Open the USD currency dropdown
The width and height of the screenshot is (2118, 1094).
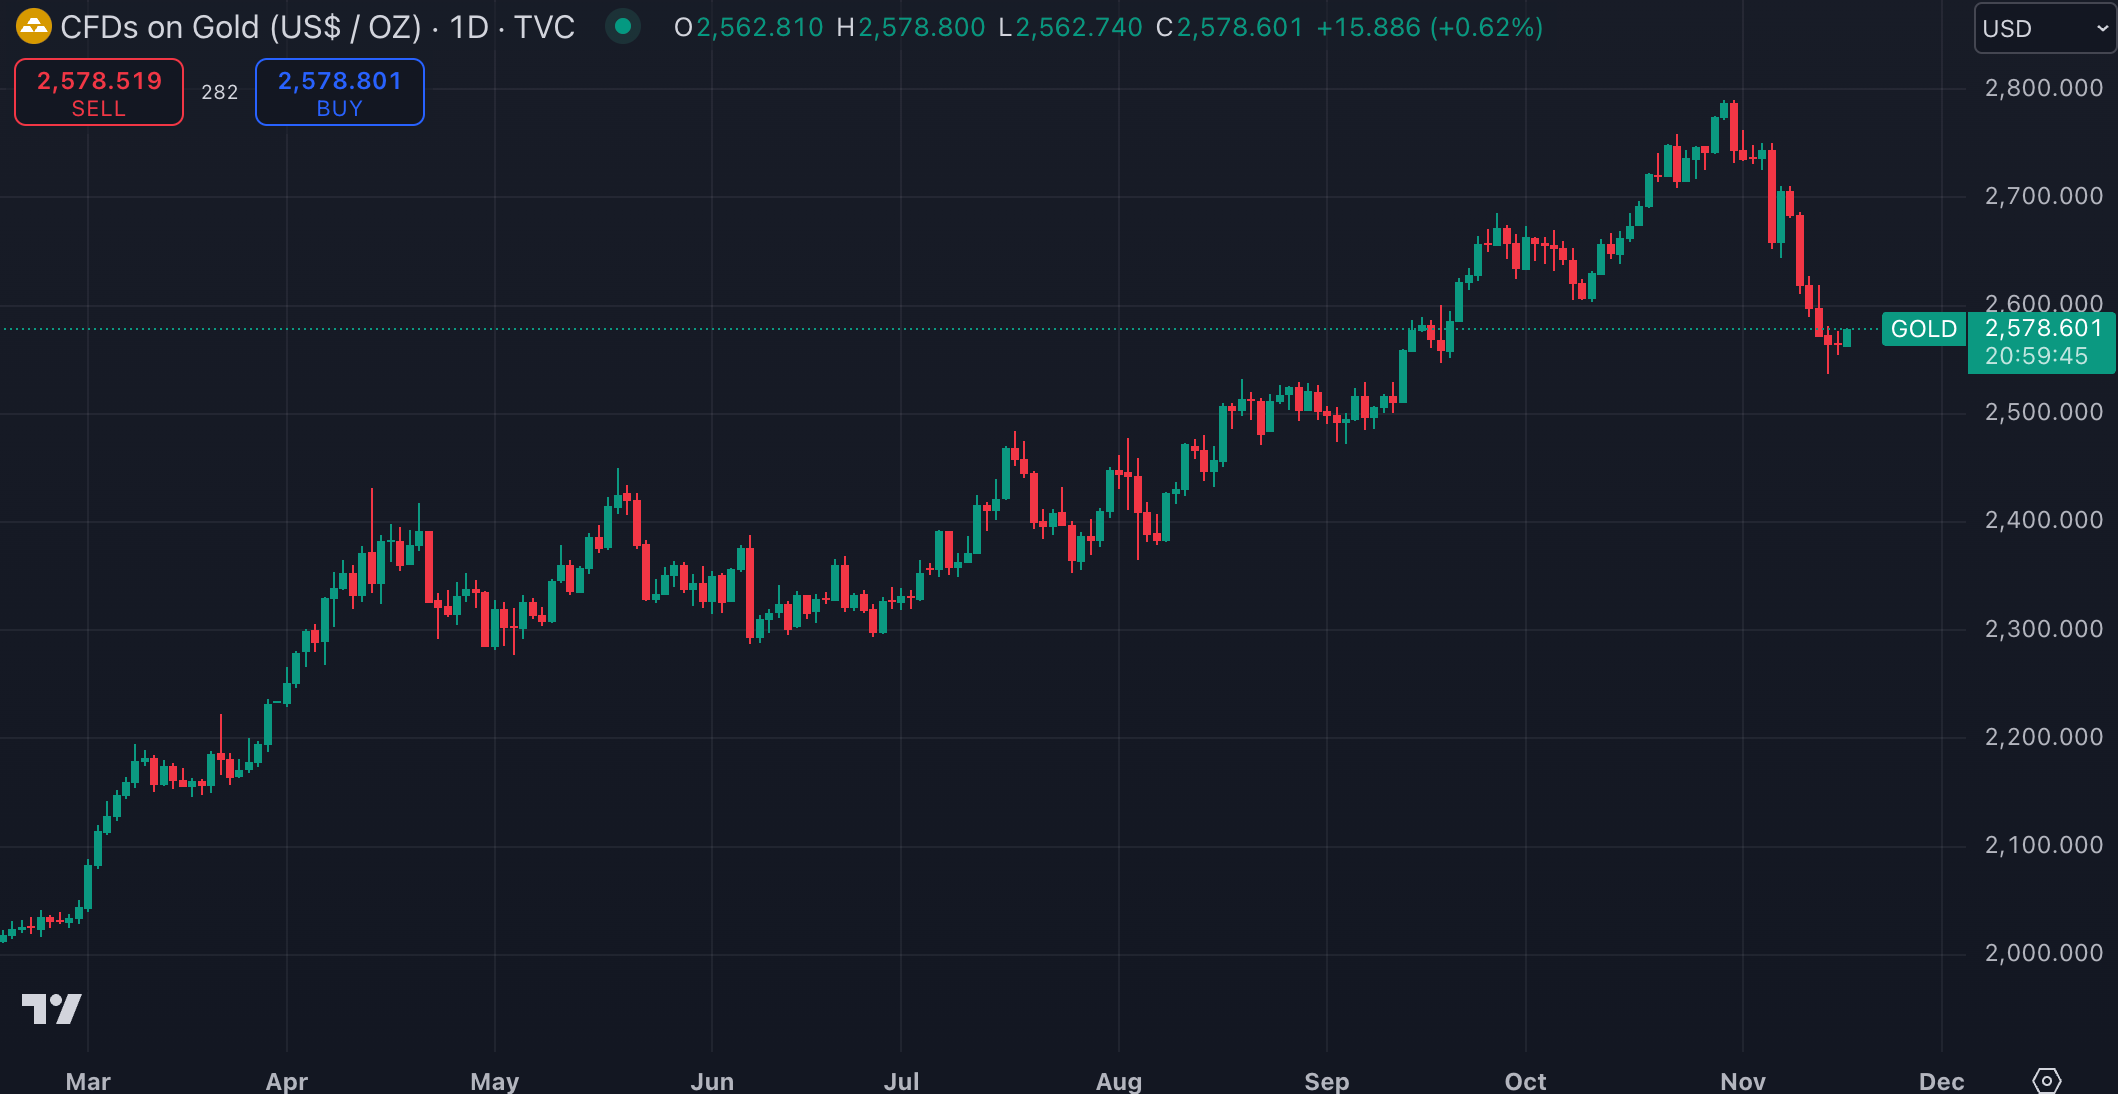click(x=2045, y=28)
